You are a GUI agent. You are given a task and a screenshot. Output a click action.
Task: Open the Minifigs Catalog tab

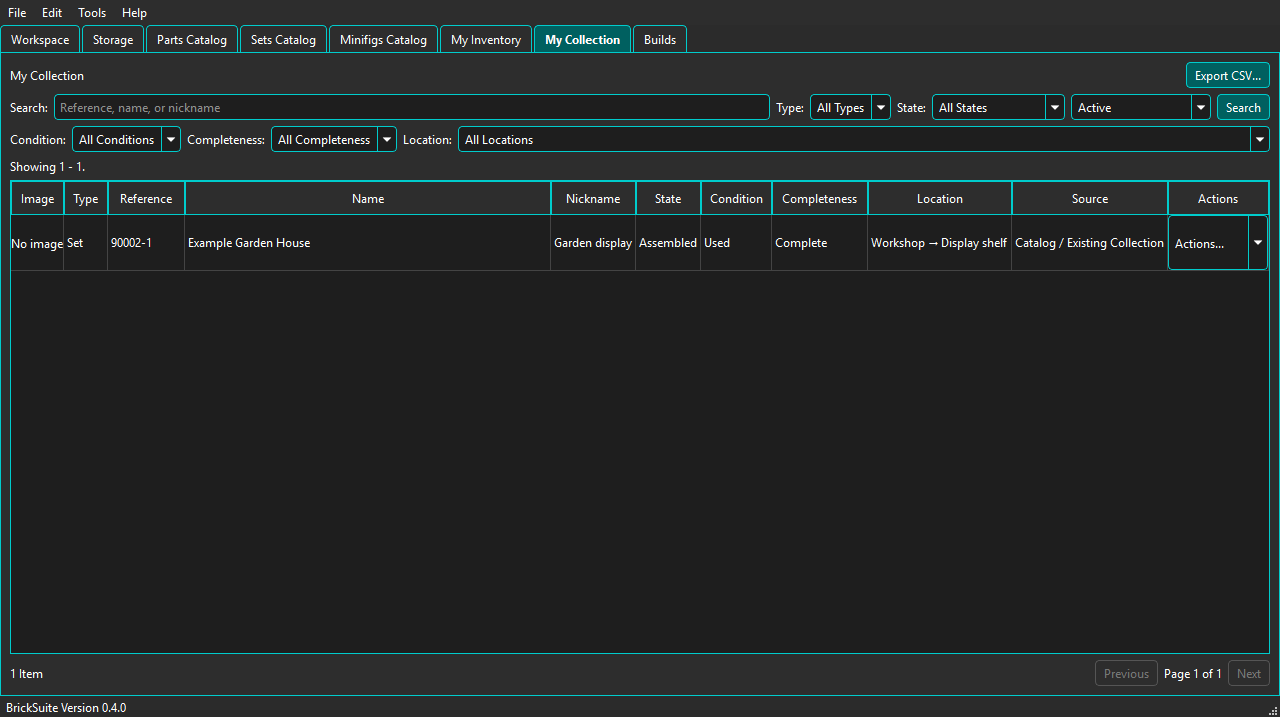[x=383, y=40]
